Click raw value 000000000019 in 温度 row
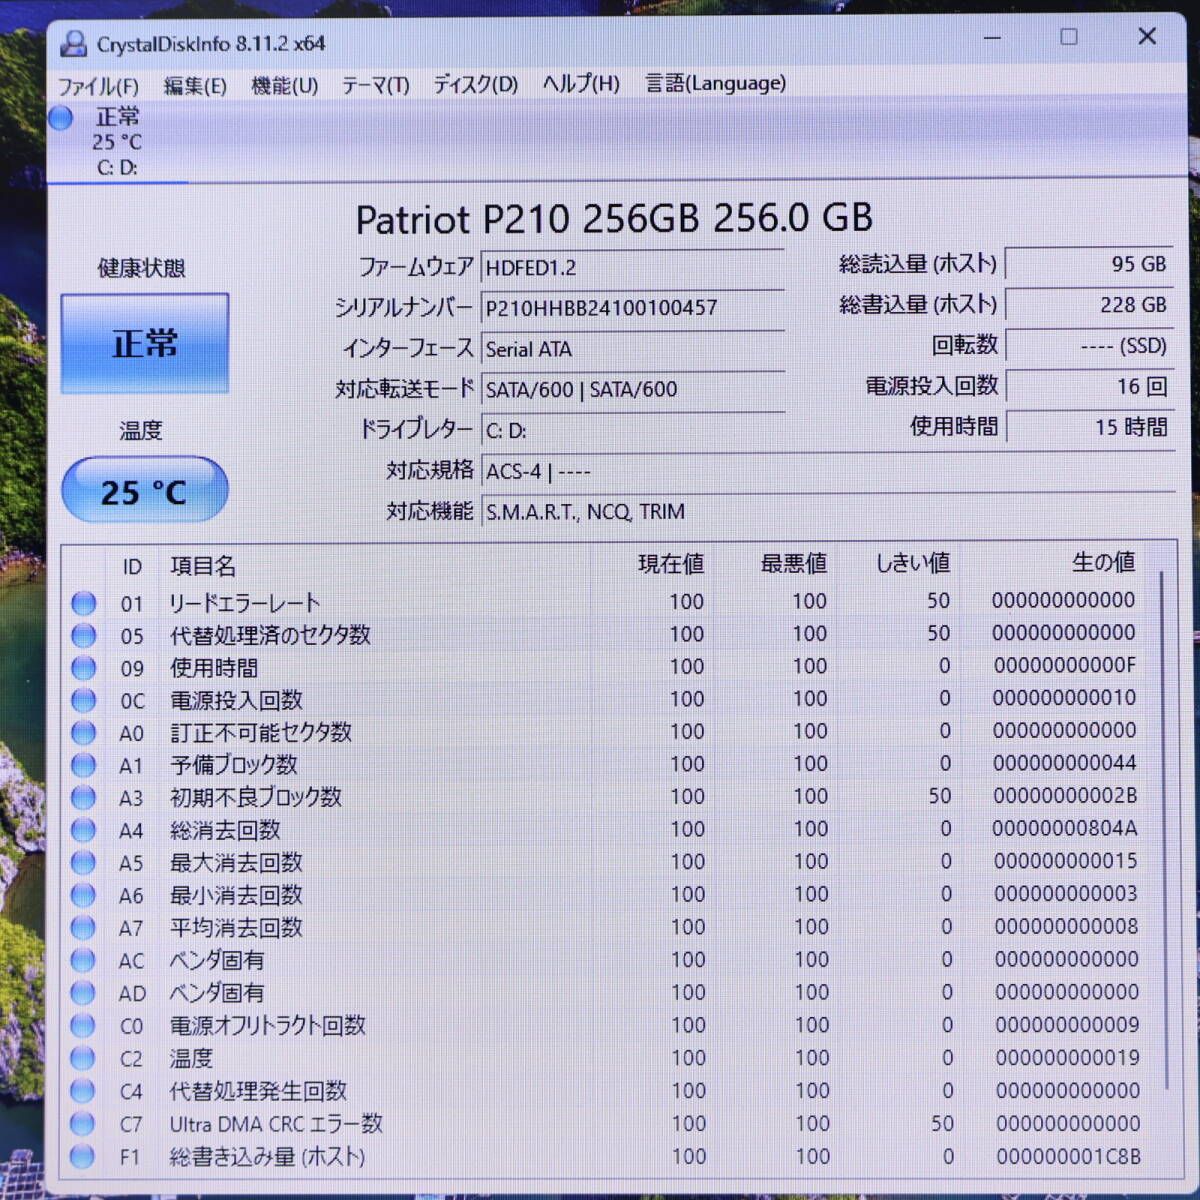 point(1067,1057)
